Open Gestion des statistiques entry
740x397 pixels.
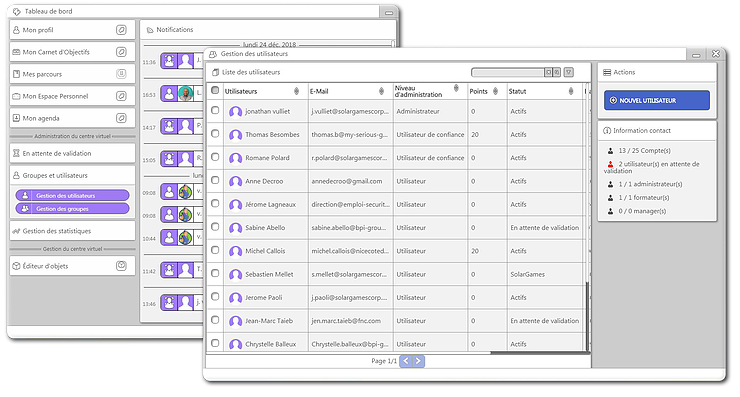point(72,231)
